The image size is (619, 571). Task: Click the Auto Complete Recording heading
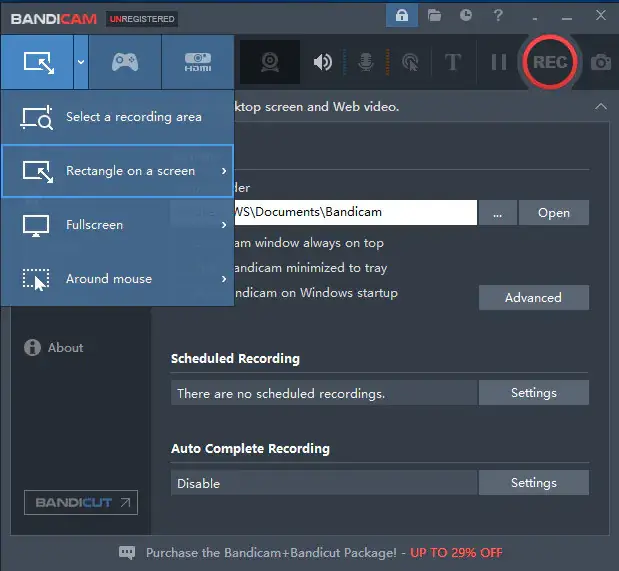pyautogui.click(x=250, y=449)
